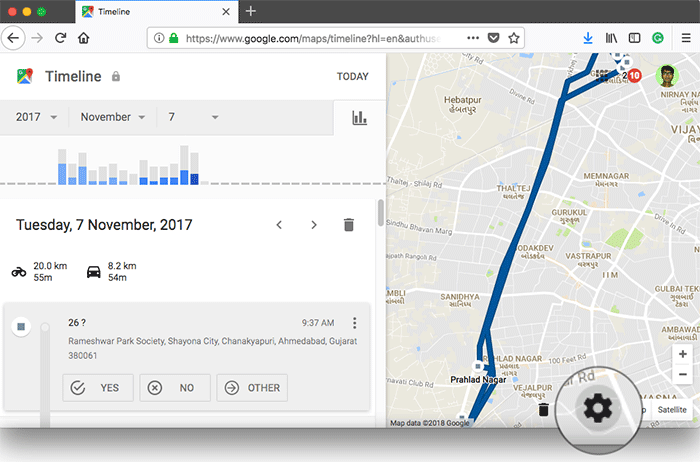Open the settings gear on the map
The width and height of the screenshot is (700, 462).
[x=598, y=408]
